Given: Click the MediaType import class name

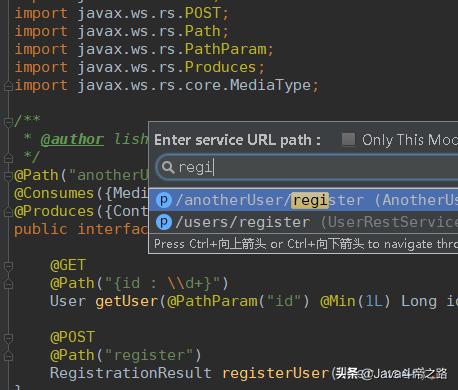Looking at the screenshot, I should 270,85.
